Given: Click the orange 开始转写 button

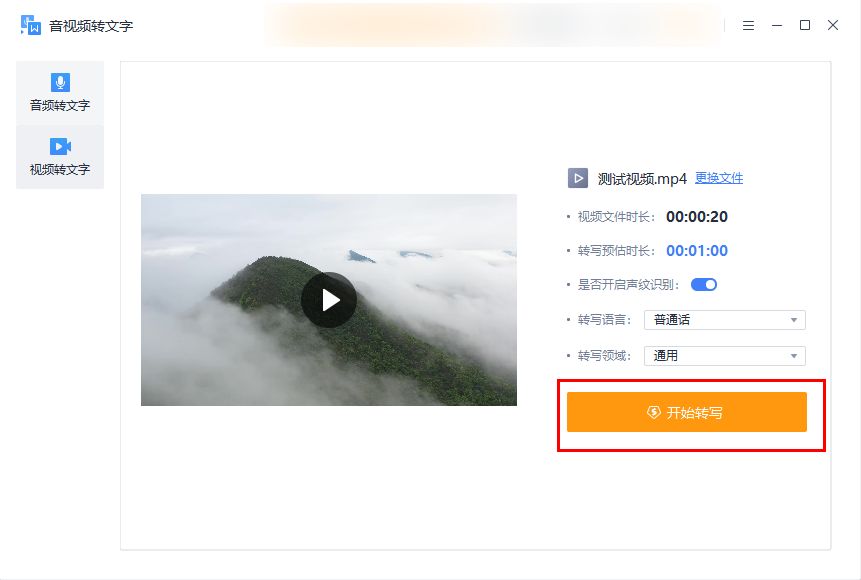Looking at the screenshot, I should [686, 412].
